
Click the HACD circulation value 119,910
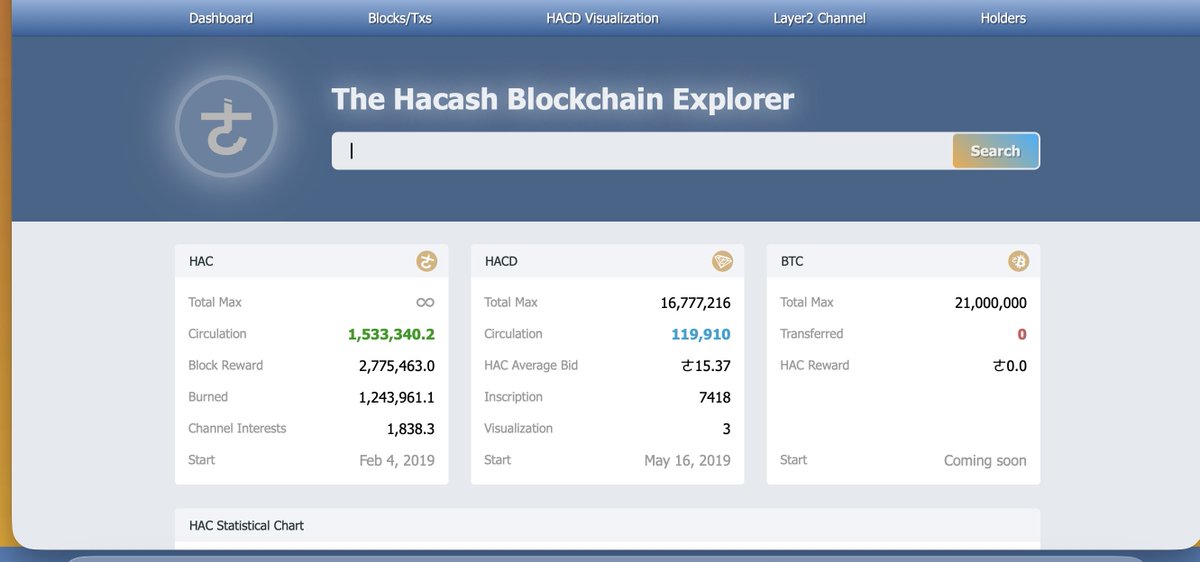point(701,334)
